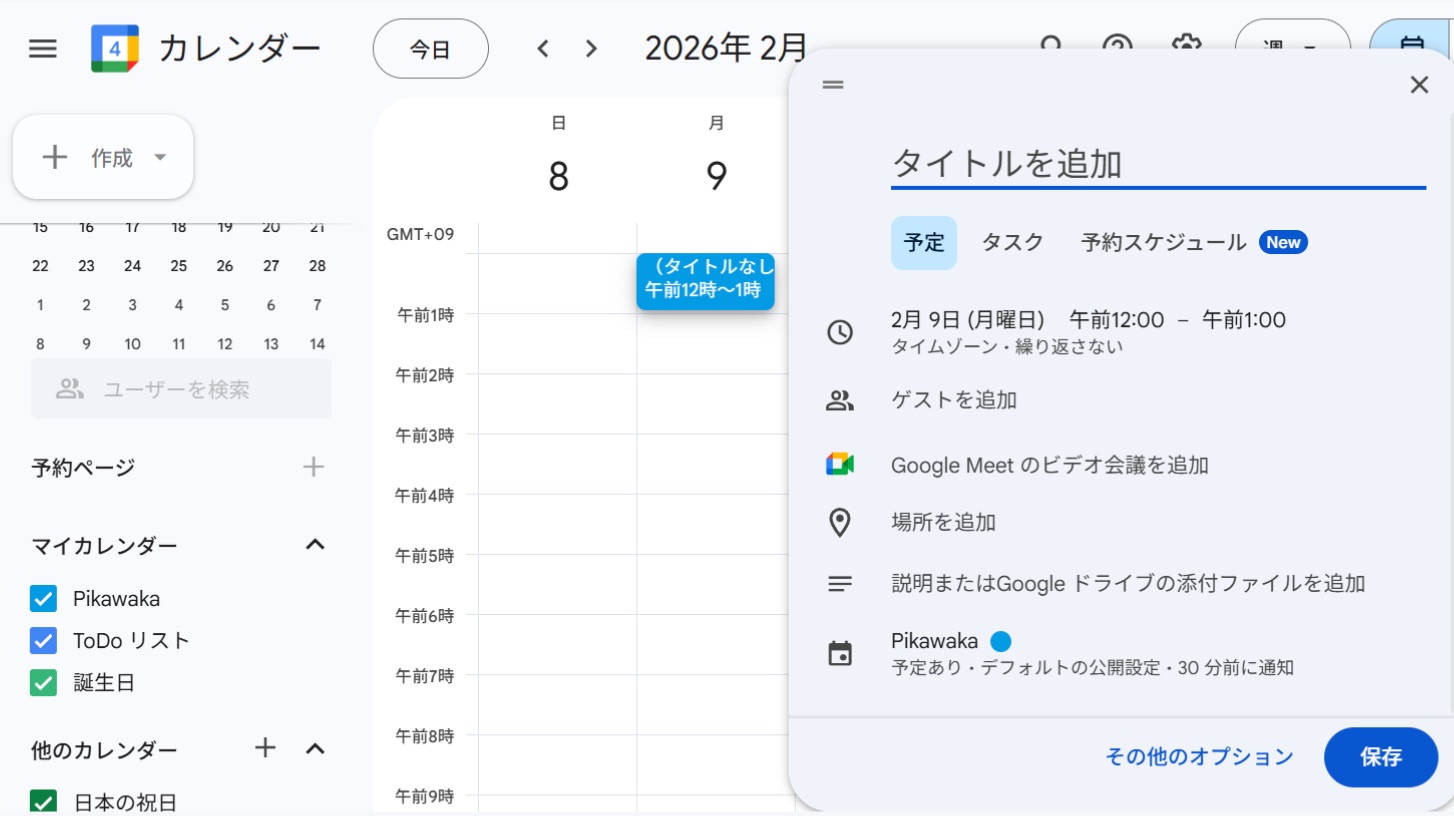The image size is (1454, 816).
Task: Switch to the タスク tab
Action: pyautogui.click(x=1012, y=242)
